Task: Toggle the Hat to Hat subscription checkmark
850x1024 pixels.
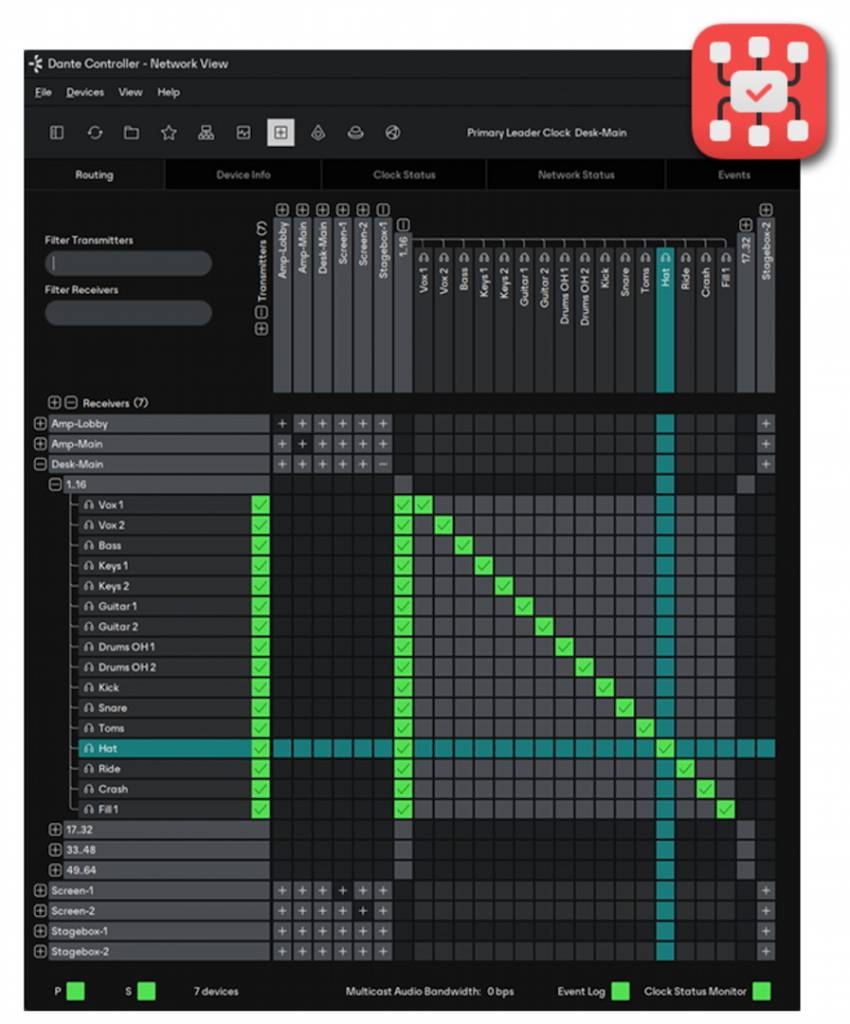Action: click(x=665, y=748)
